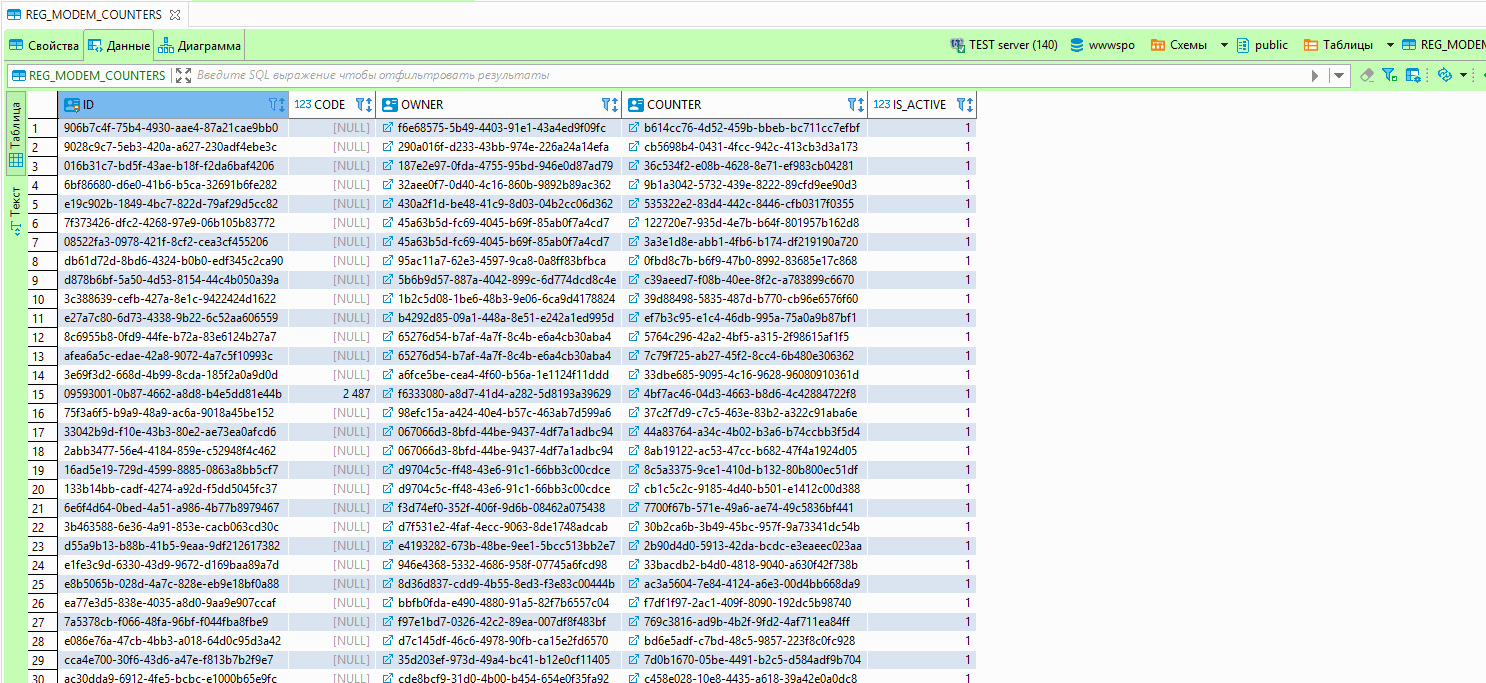This screenshot has height=683, width=1486.
Task: Select row number 1 header
Action: pos(43,128)
